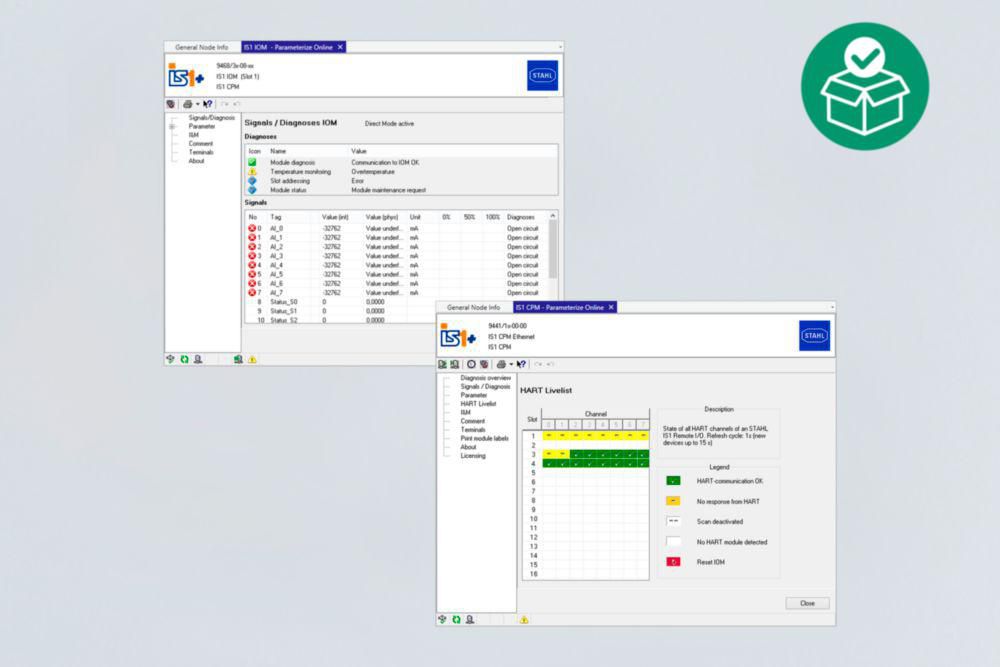Click user icon in CPM window status bar
1000x667 pixels.
pos(470,619)
